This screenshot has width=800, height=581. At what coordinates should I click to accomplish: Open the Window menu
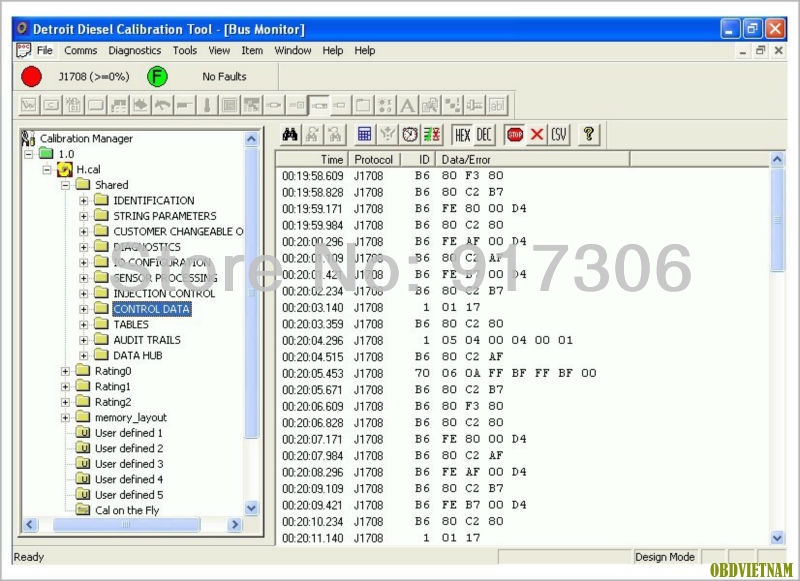click(293, 50)
